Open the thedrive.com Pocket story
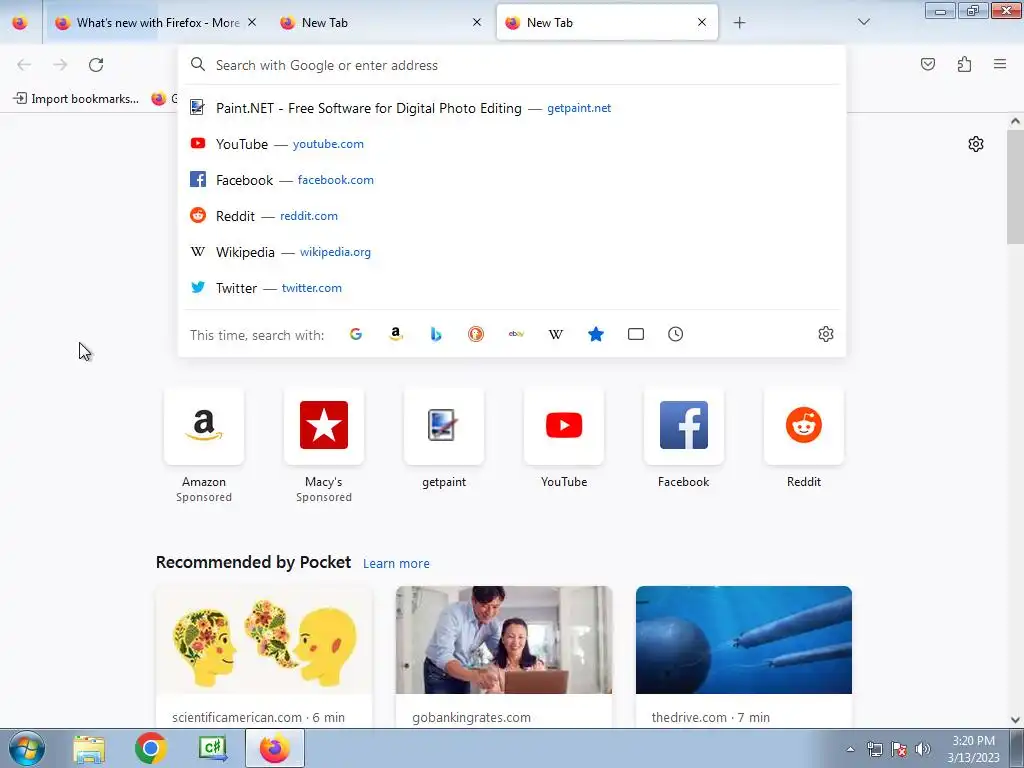 pyautogui.click(x=744, y=656)
